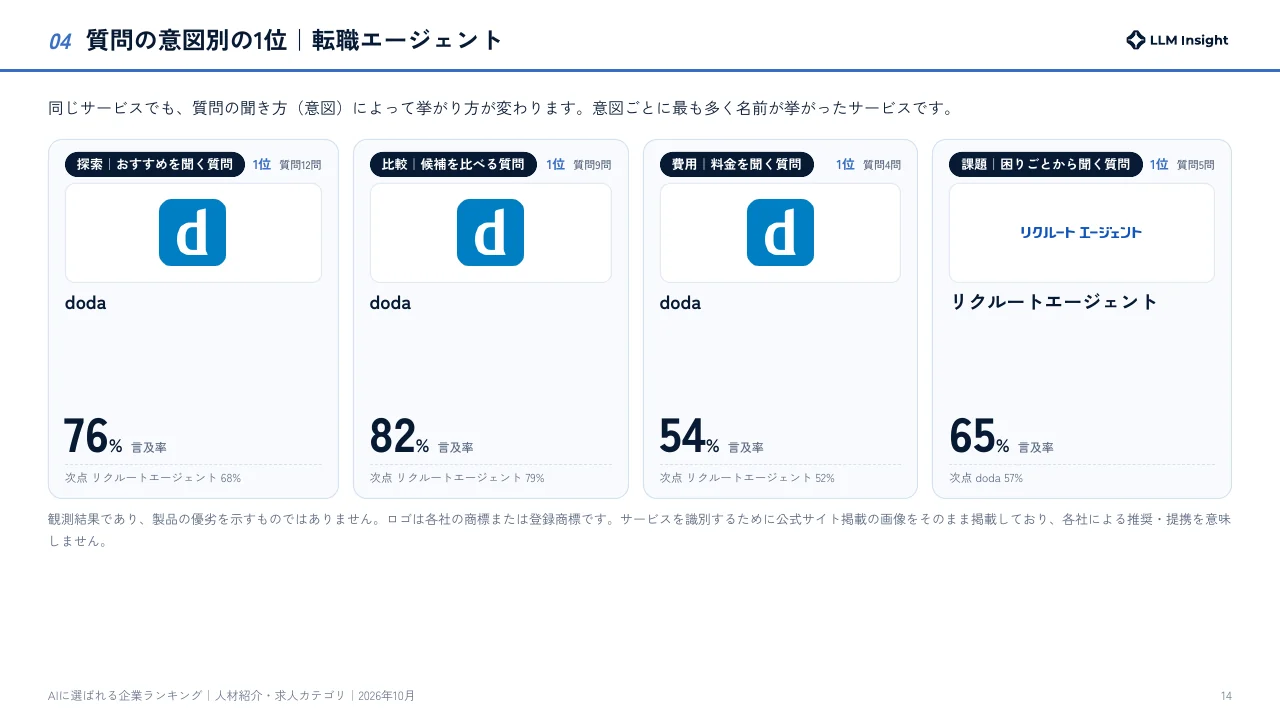Click the text 次点 doda 57%
This screenshot has height=720, width=1280.
click(x=986, y=478)
